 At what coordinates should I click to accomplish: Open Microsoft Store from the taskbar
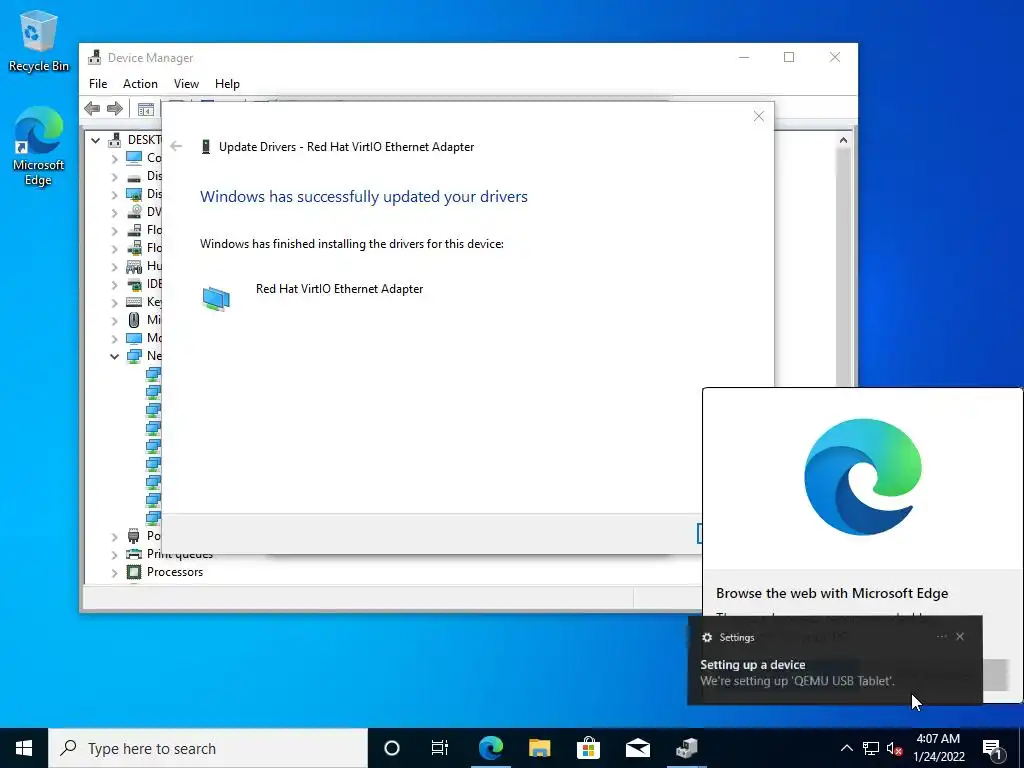click(588, 748)
